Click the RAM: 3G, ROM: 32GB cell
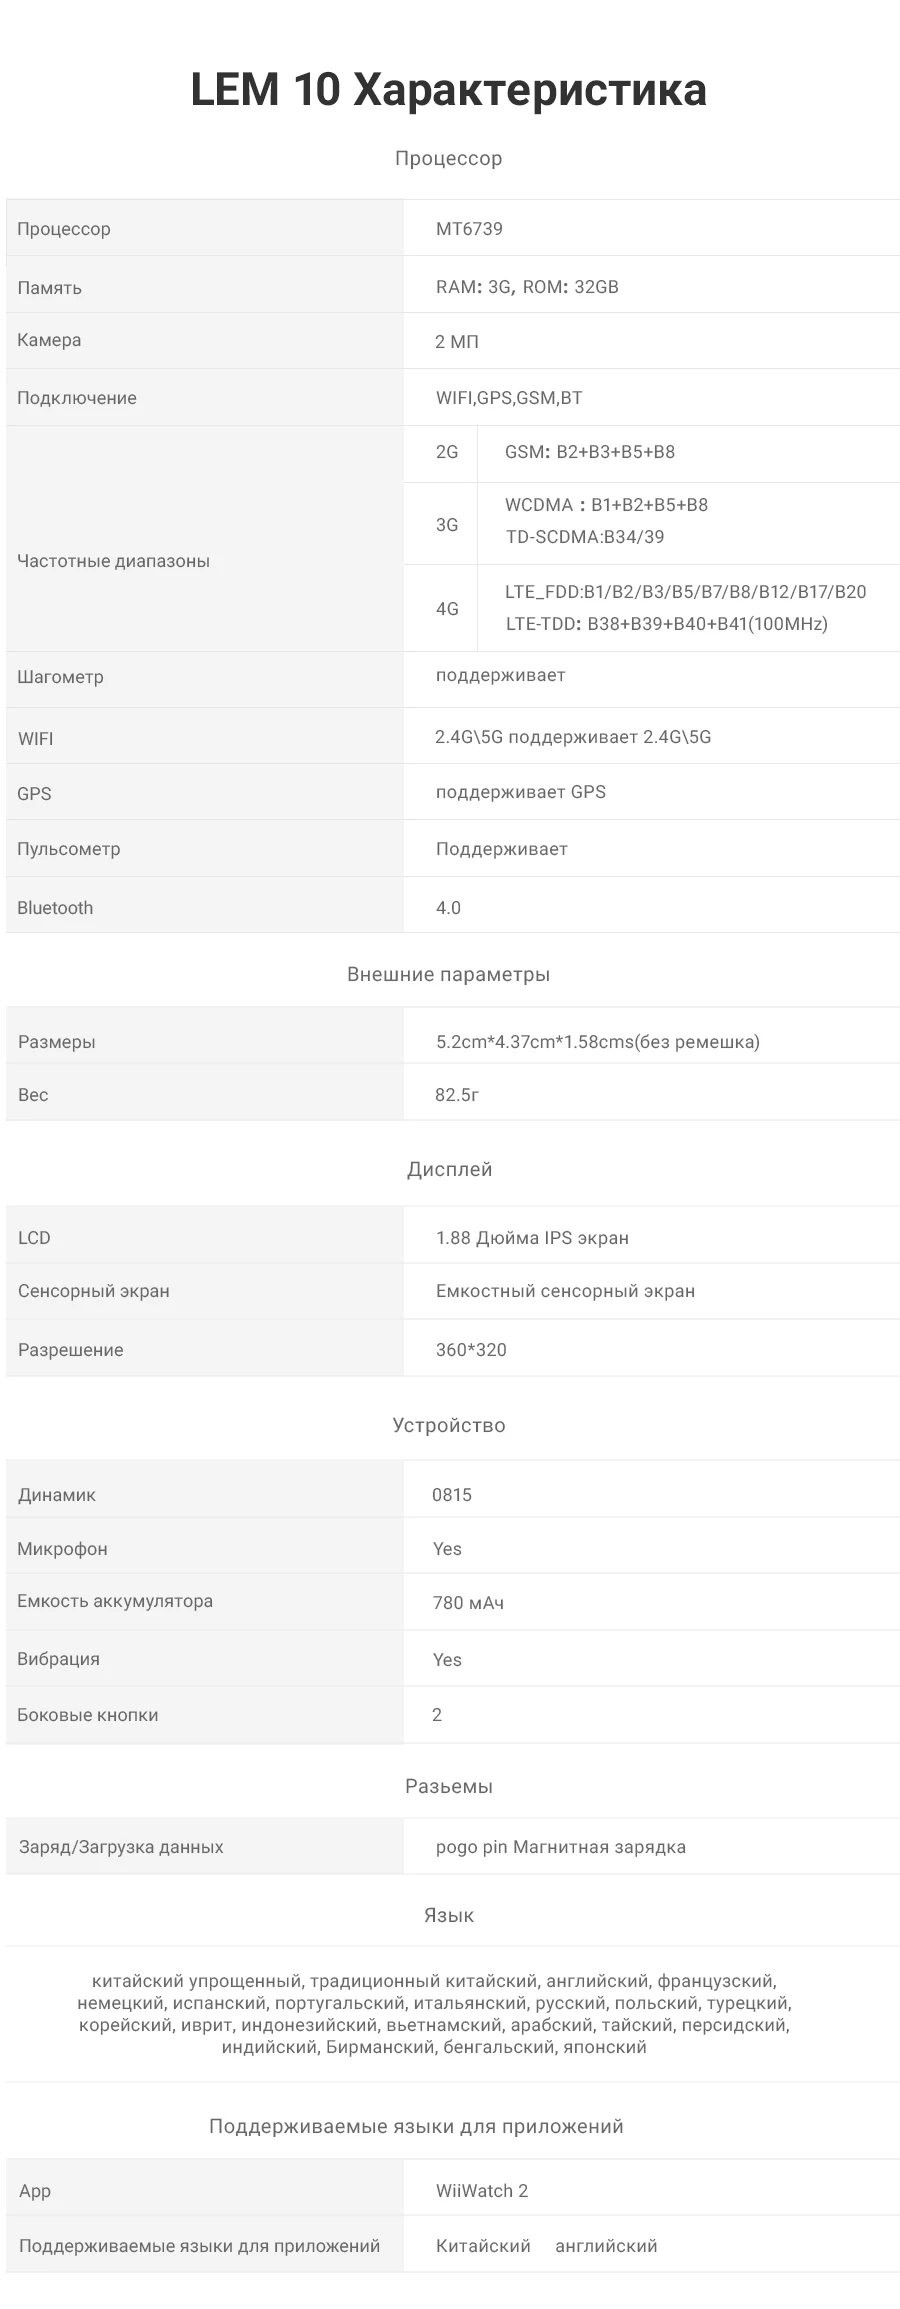This screenshot has width=900, height=2309. click(x=527, y=287)
